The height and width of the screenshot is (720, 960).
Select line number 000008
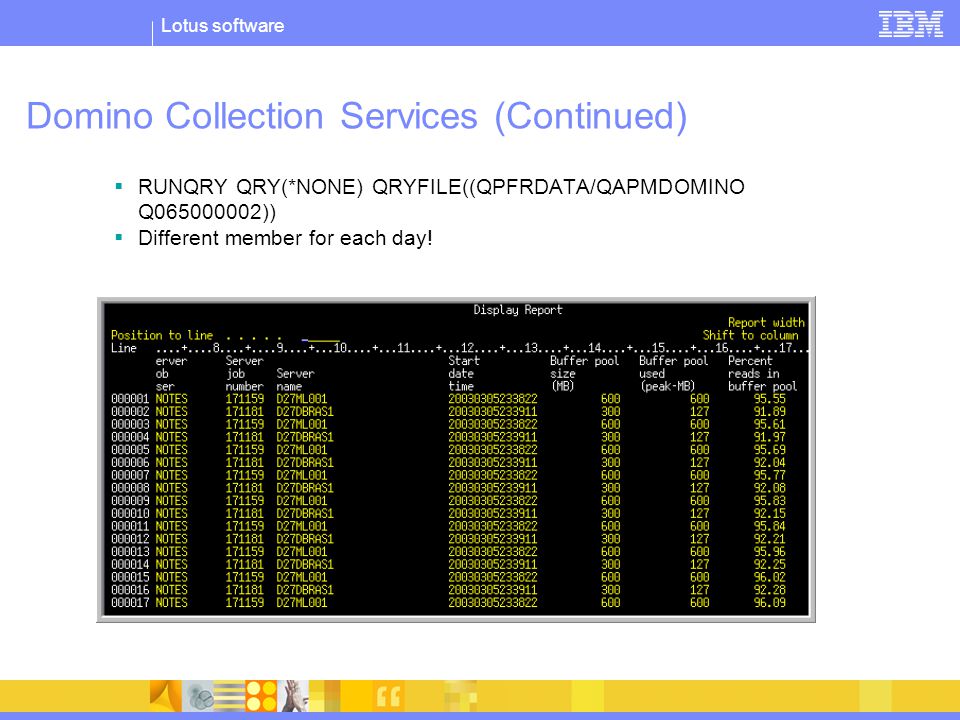(x=130, y=488)
